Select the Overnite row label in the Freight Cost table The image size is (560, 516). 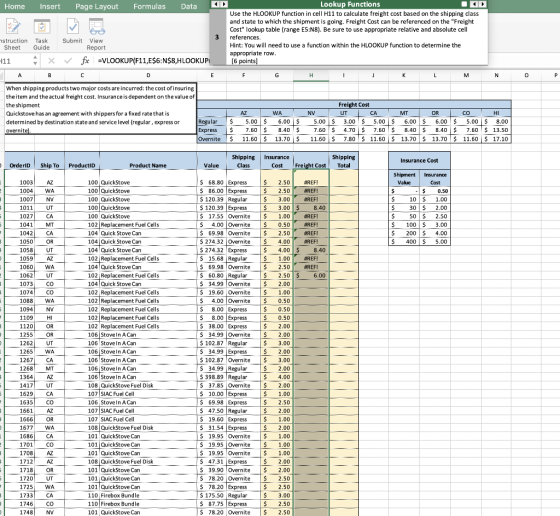tap(212, 139)
